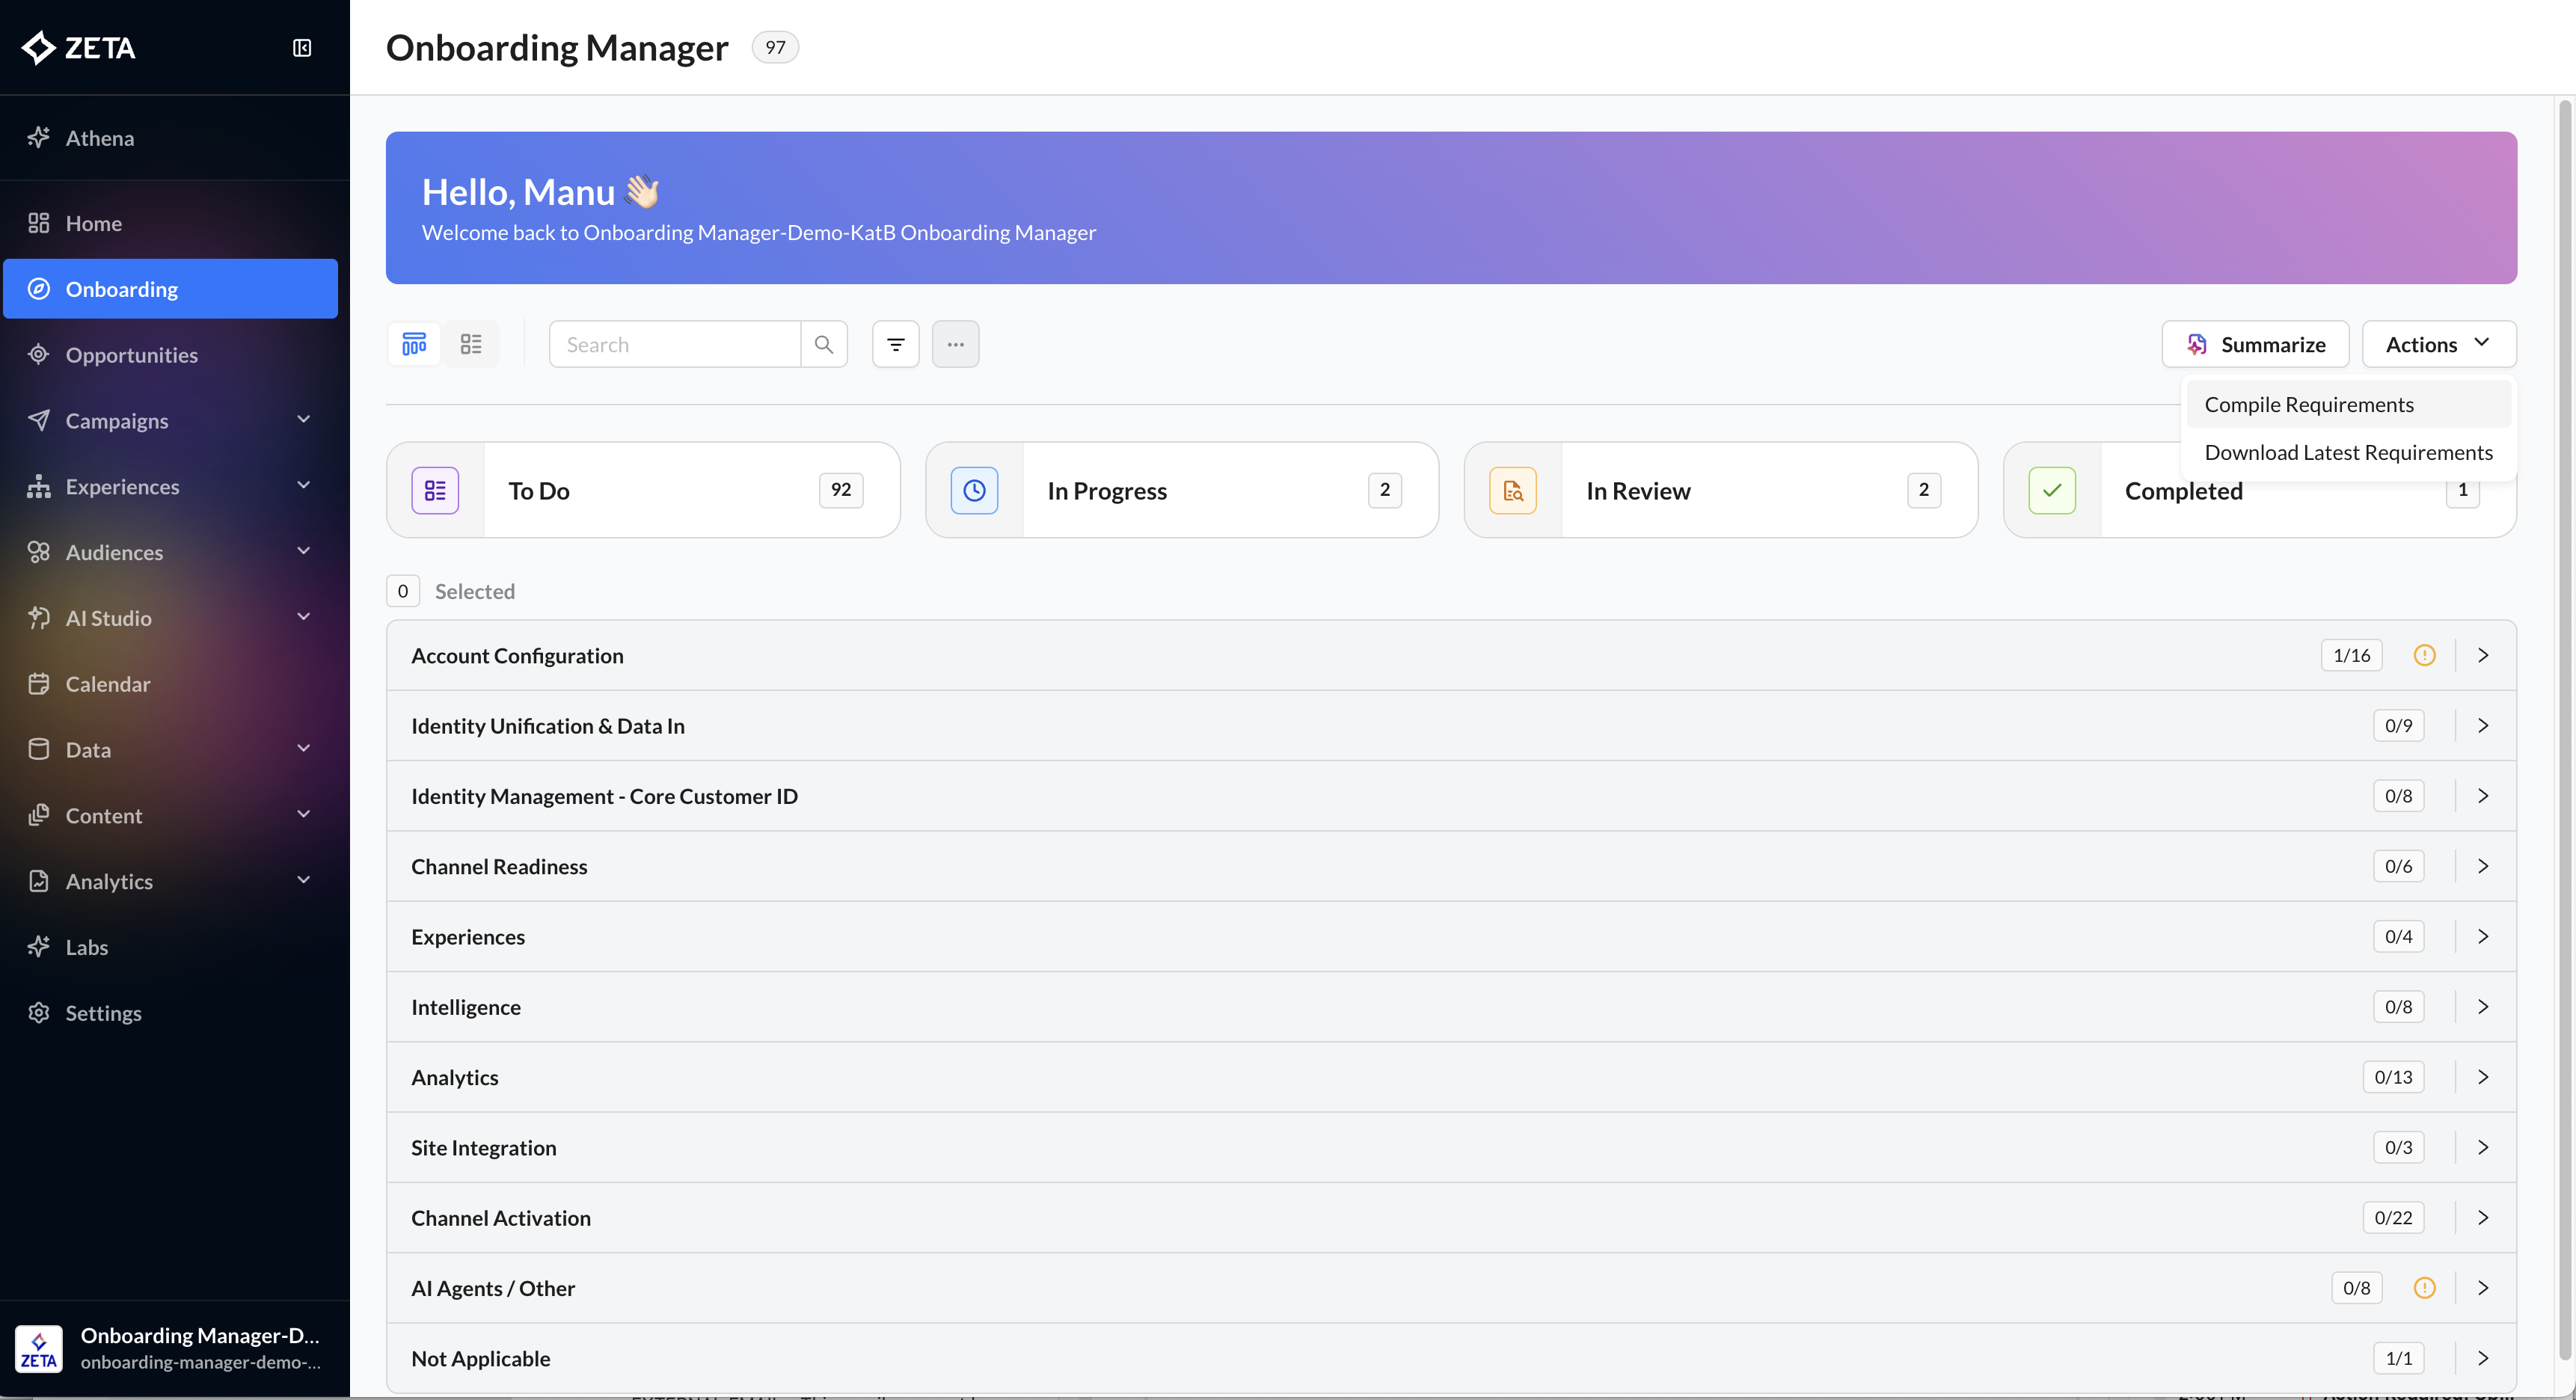The height and width of the screenshot is (1400, 2576).
Task: Click the search magnifier icon
Action: [x=824, y=344]
